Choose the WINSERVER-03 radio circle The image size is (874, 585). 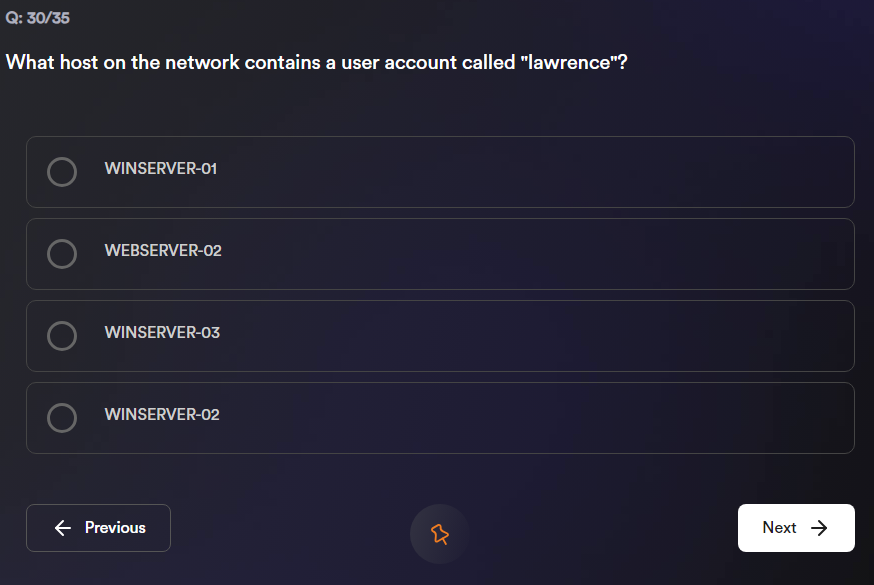[62, 336]
